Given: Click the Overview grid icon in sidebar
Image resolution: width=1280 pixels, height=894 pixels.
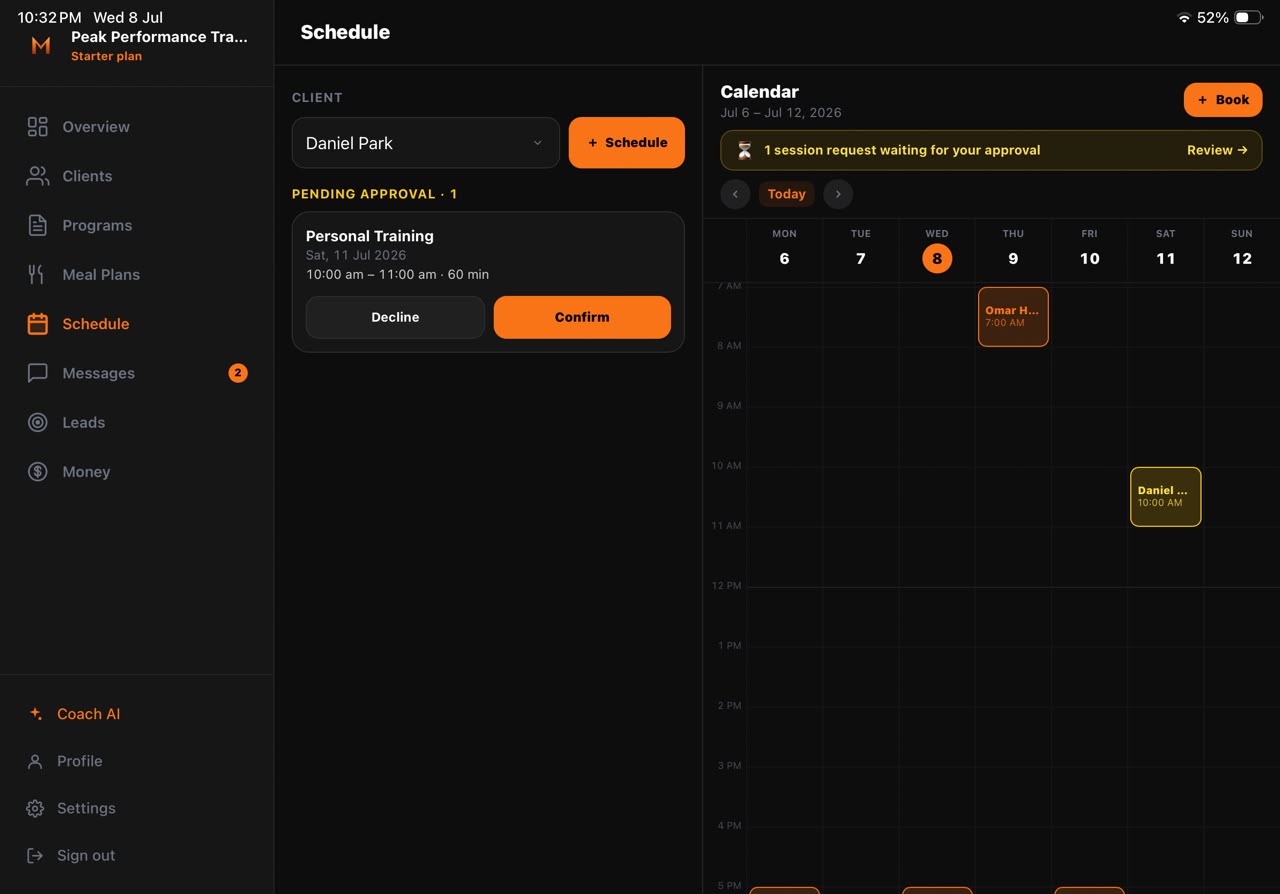Looking at the screenshot, I should pyautogui.click(x=37, y=127).
